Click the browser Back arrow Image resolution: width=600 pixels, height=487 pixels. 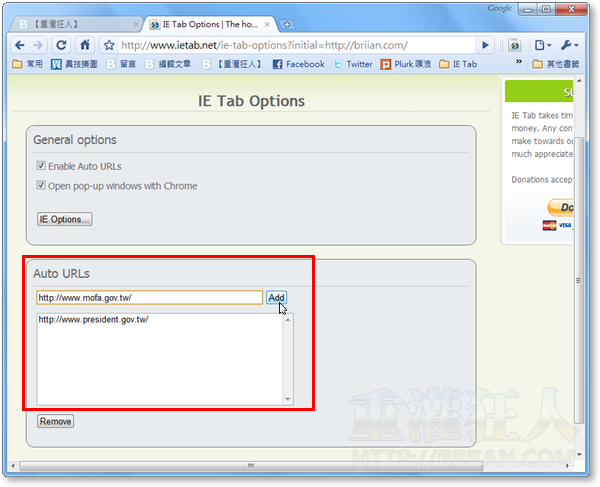tap(20, 45)
